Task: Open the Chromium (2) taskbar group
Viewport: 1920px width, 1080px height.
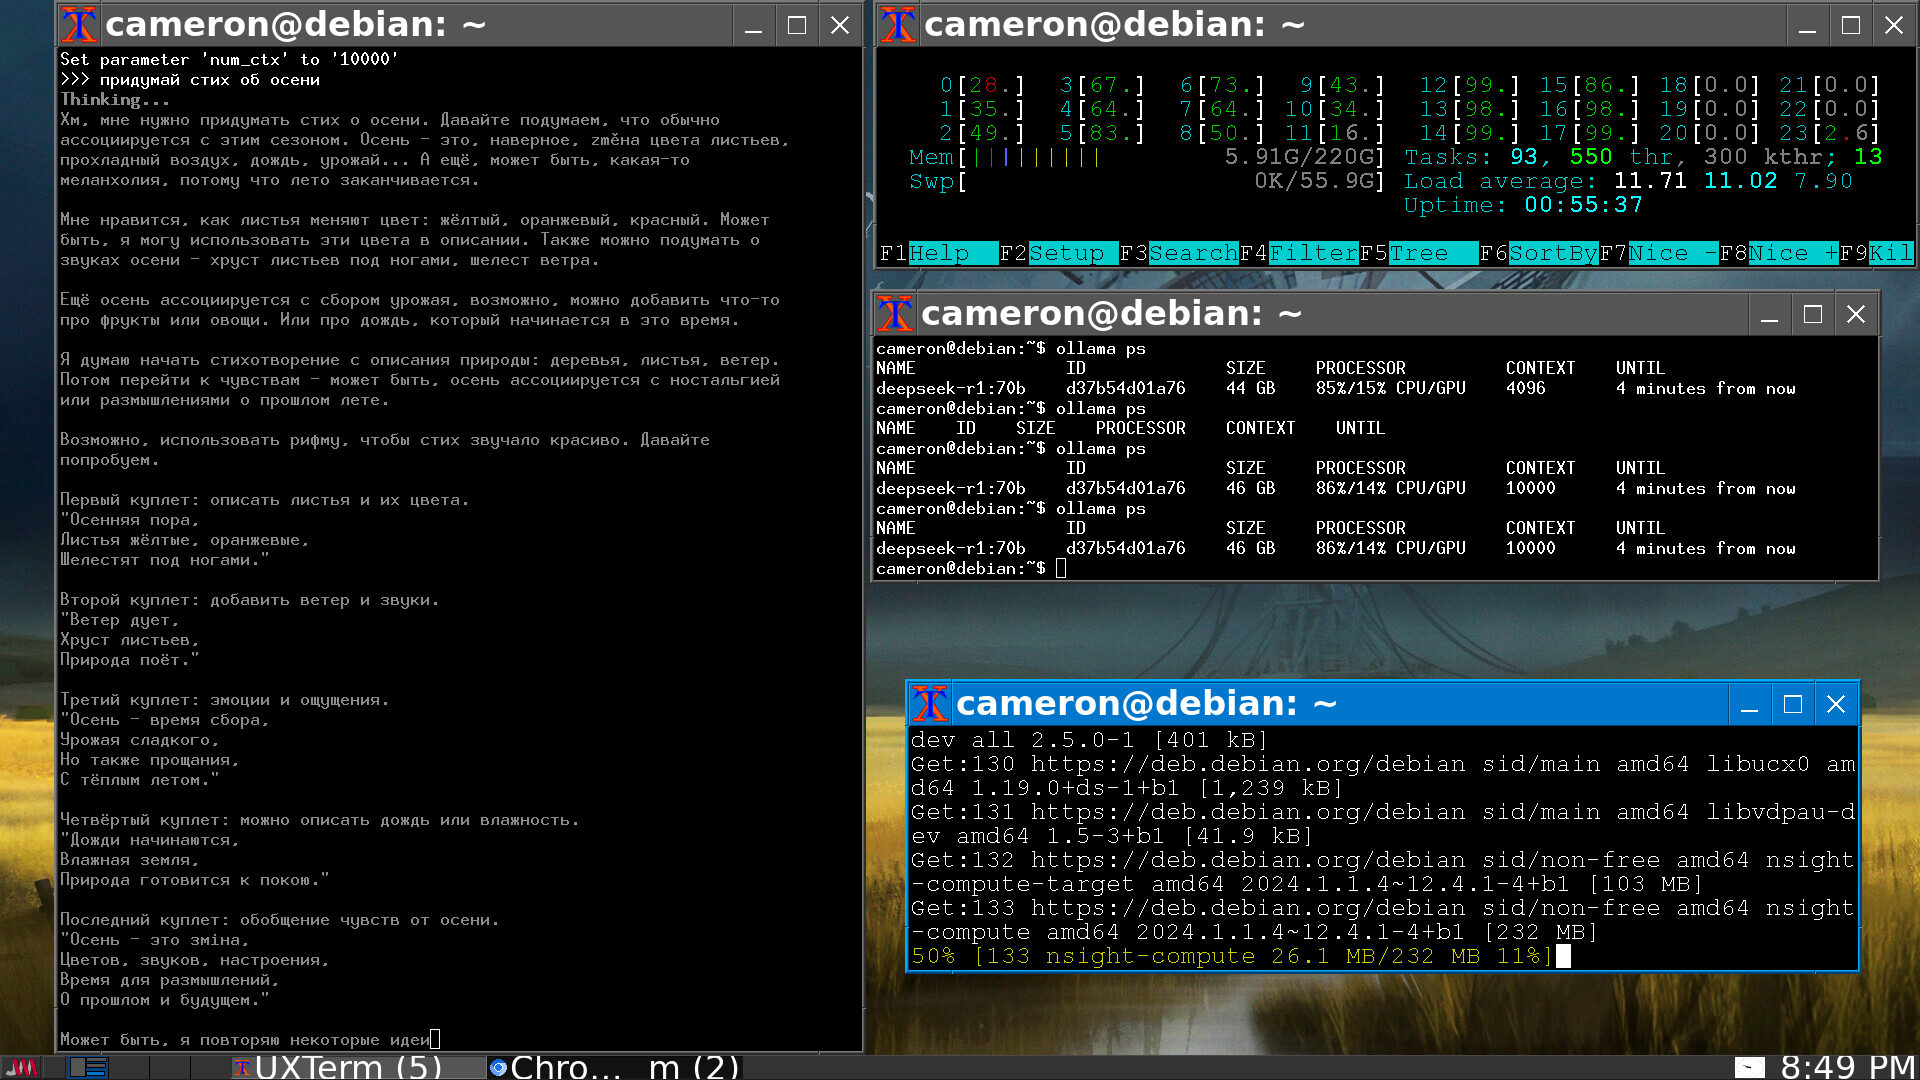Action: pyautogui.click(x=613, y=1067)
